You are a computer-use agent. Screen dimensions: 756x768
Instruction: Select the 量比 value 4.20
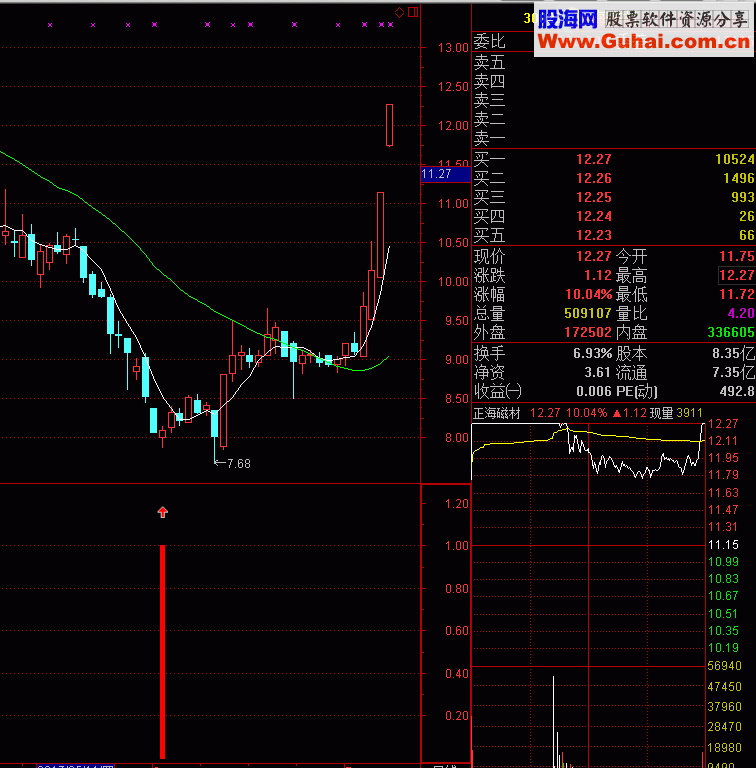[x=741, y=313]
